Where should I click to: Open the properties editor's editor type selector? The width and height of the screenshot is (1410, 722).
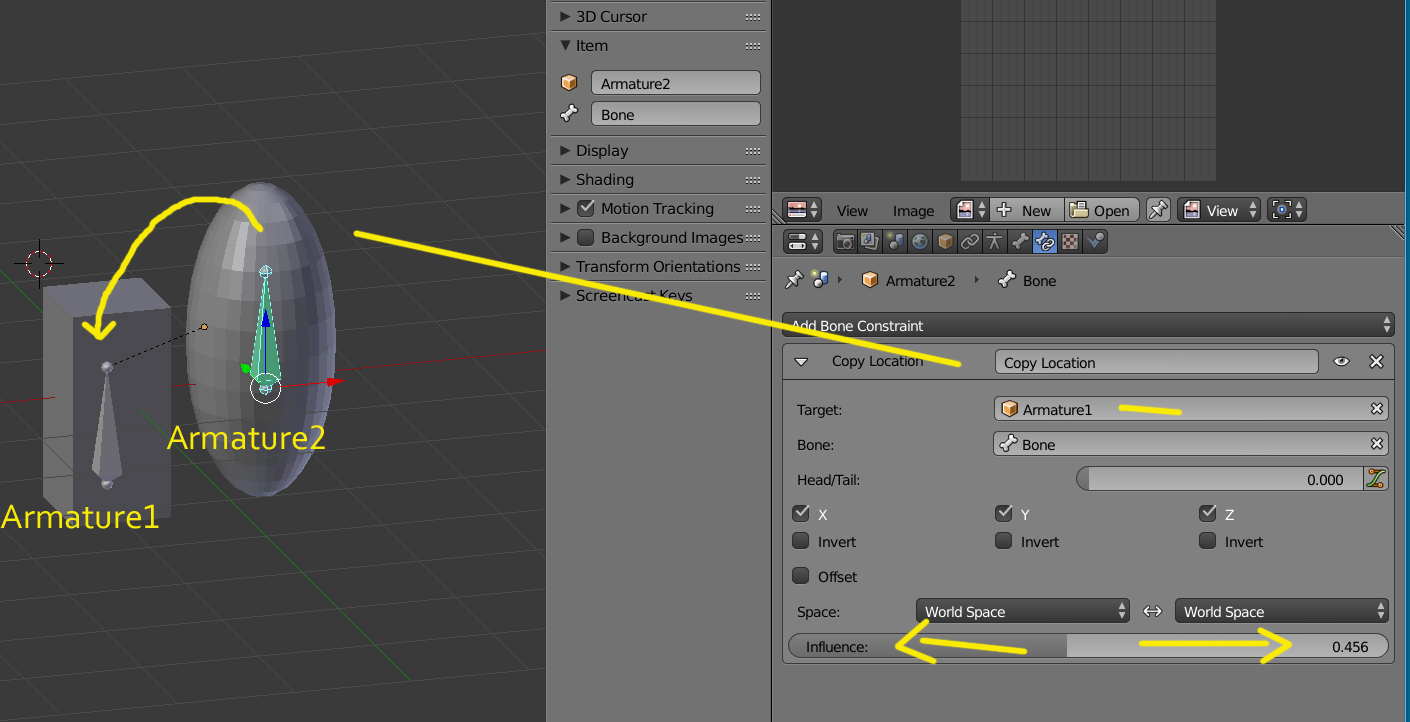coord(802,241)
